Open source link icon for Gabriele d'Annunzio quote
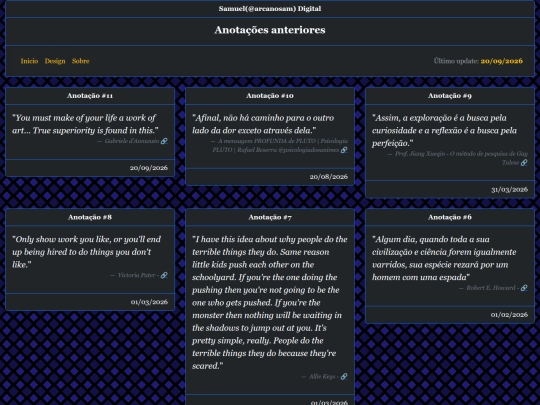The height and width of the screenshot is (405, 540). click(164, 141)
